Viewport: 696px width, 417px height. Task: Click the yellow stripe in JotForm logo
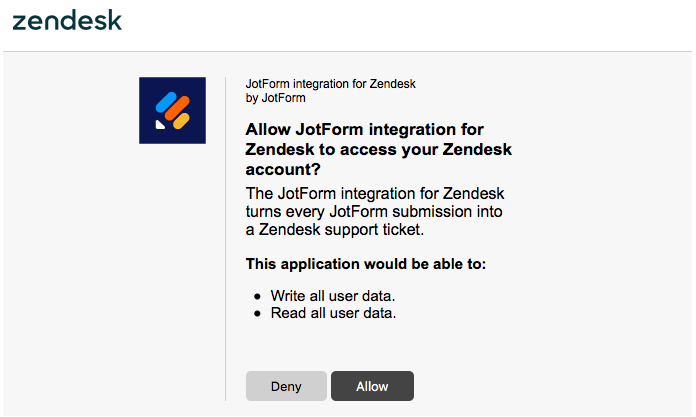182,120
